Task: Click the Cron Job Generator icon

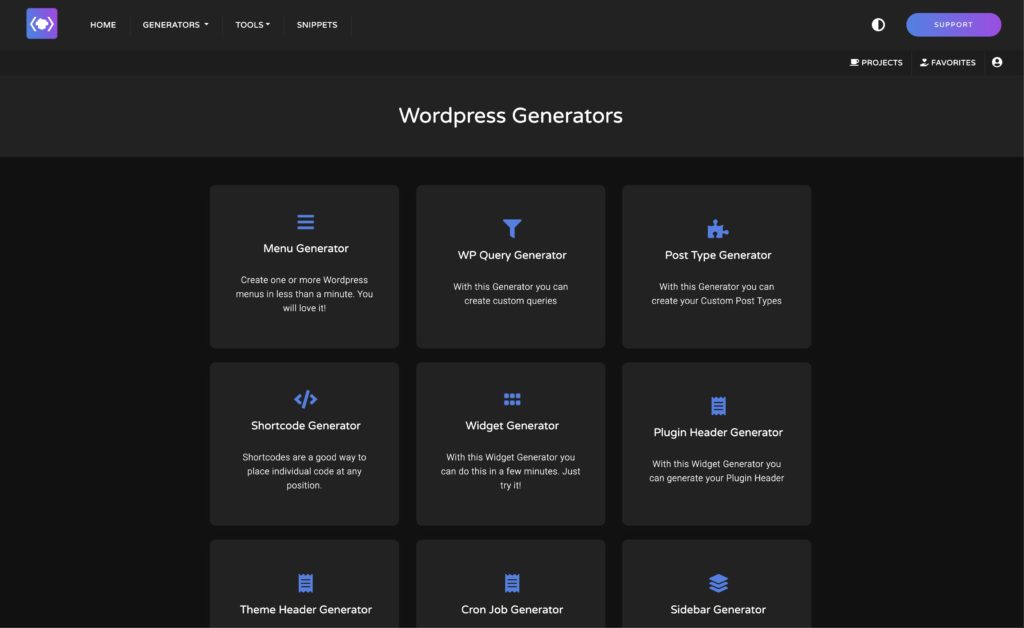Action: coord(511,581)
